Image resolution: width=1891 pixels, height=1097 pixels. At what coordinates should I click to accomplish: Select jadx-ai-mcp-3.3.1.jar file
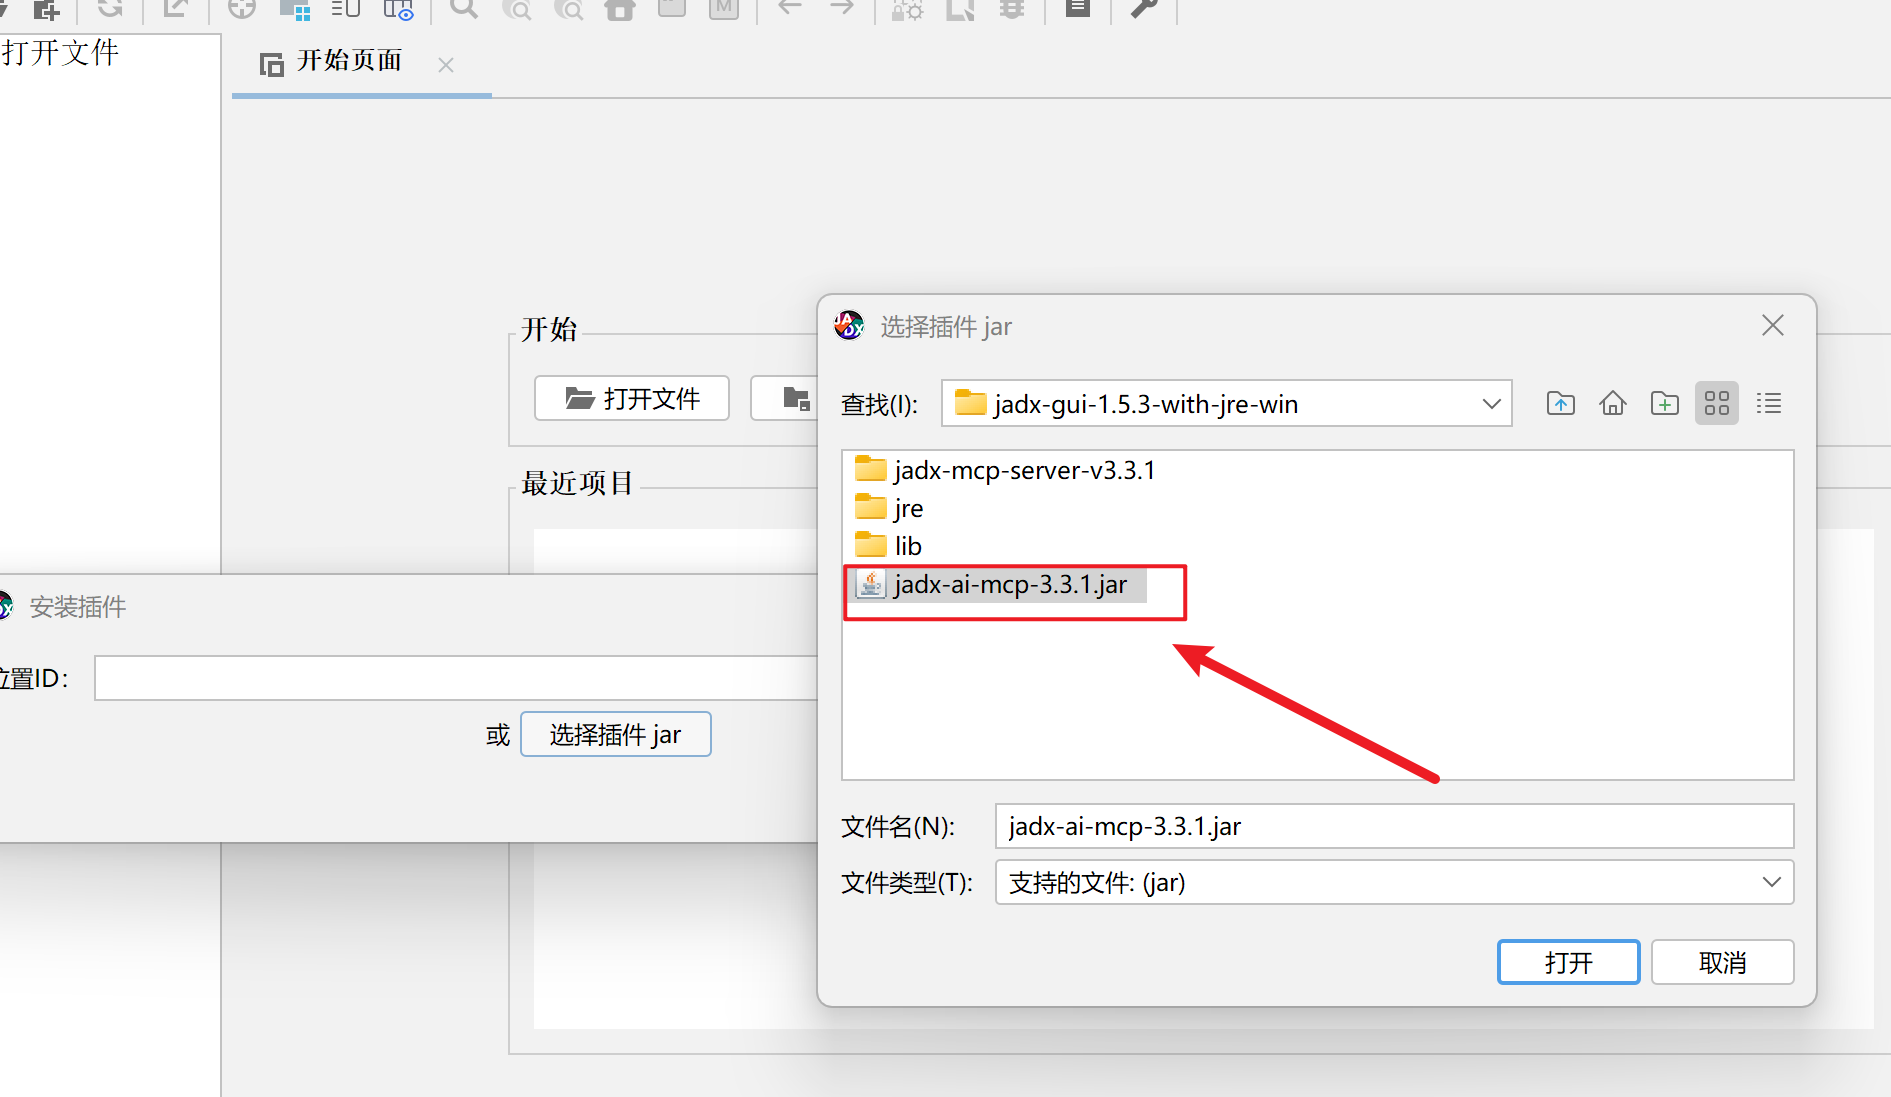(x=1010, y=585)
